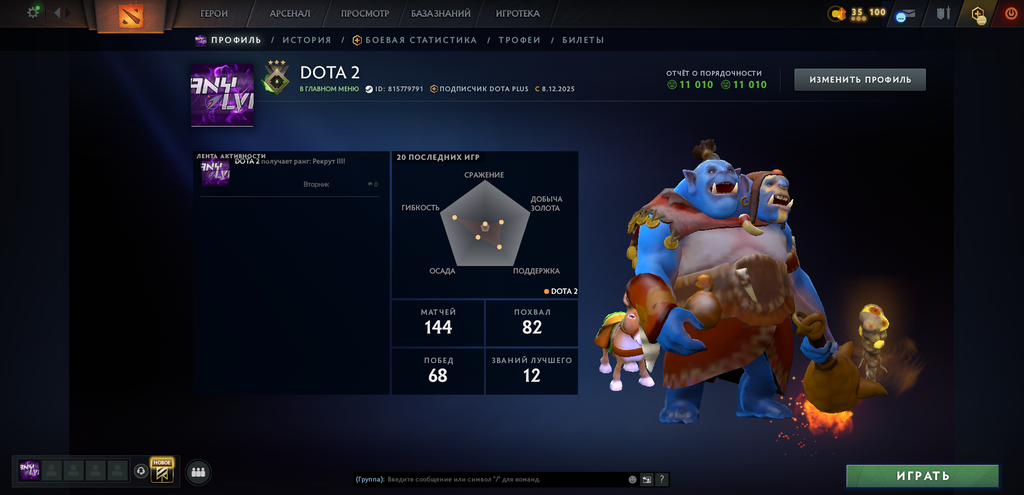
Task: Click the green ИГРАТЬ button
Action: [922, 476]
